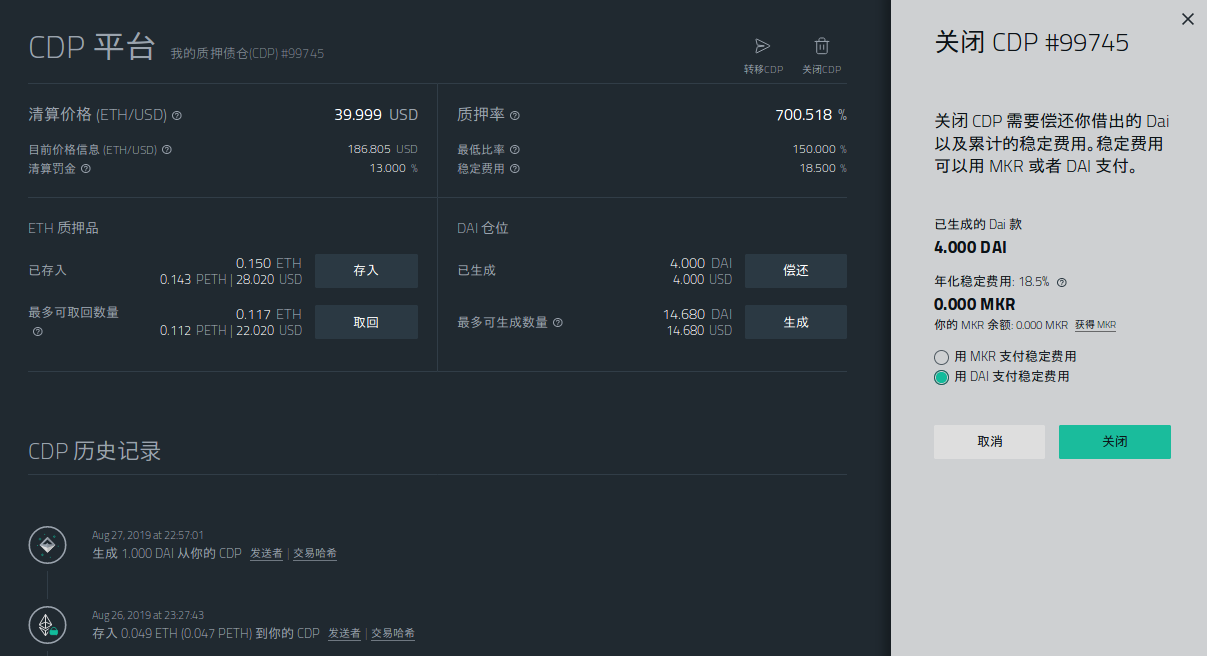Click the 0.150 ETH deposited amount
Screen dimensions: 1207x656
pos(268,263)
